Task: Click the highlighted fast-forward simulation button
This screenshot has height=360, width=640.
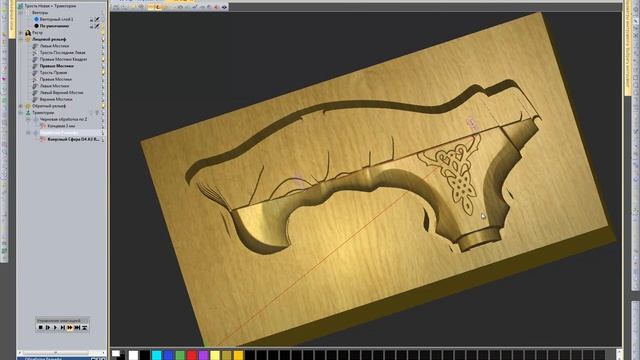Action: (x=70, y=327)
